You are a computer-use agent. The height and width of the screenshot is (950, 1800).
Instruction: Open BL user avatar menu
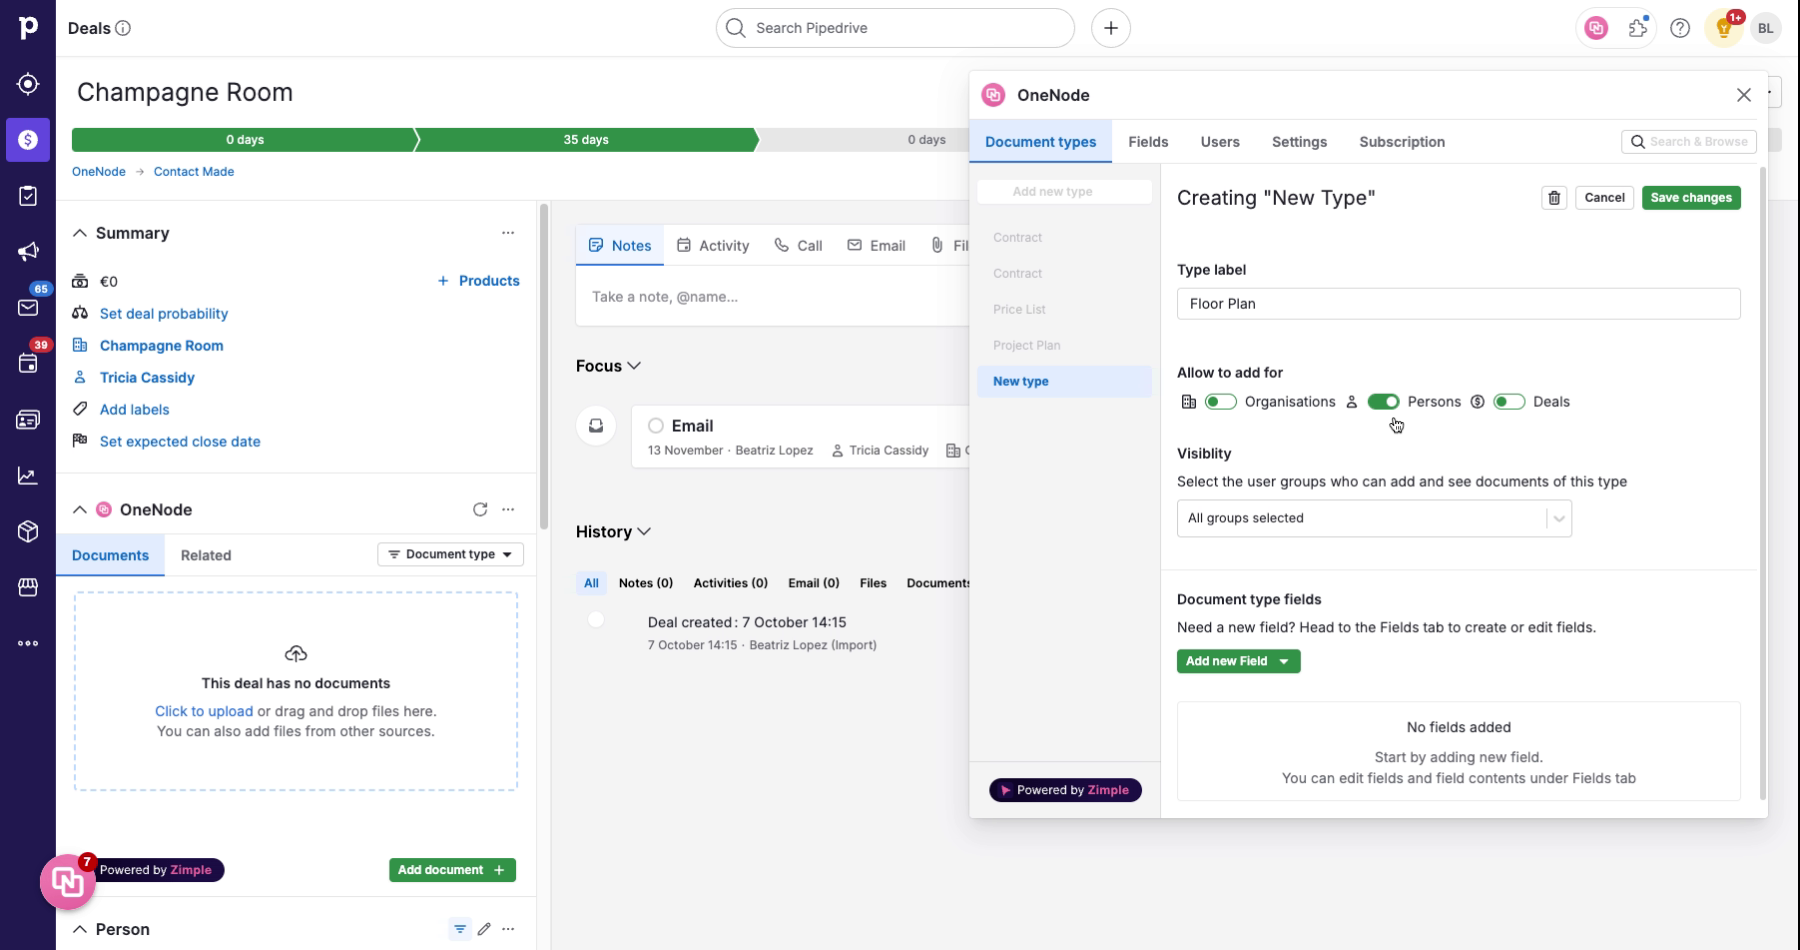click(1766, 28)
